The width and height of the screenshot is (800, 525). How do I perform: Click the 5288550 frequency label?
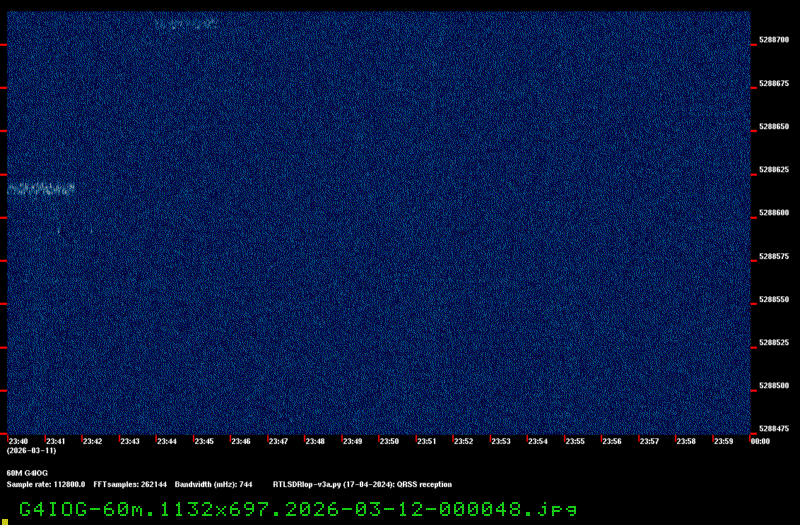tap(774, 299)
